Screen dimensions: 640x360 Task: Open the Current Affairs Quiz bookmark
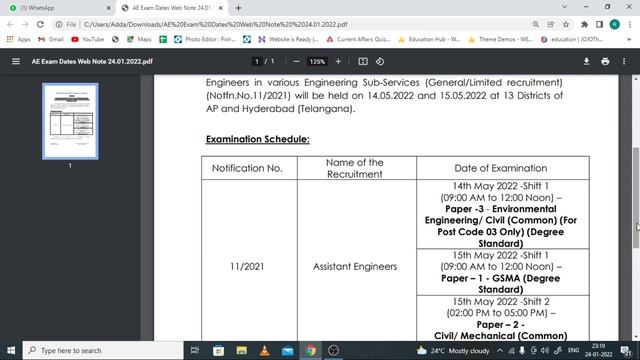coord(358,39)
